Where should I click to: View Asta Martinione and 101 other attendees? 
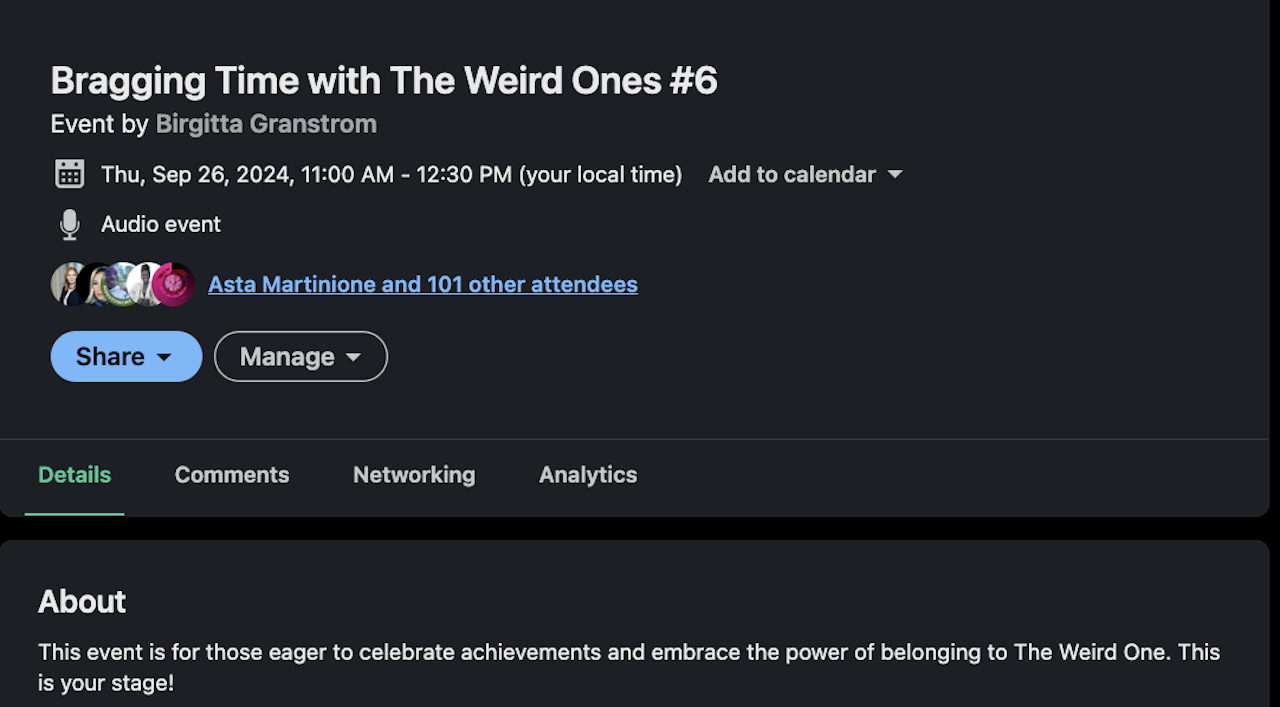[422, 284]
